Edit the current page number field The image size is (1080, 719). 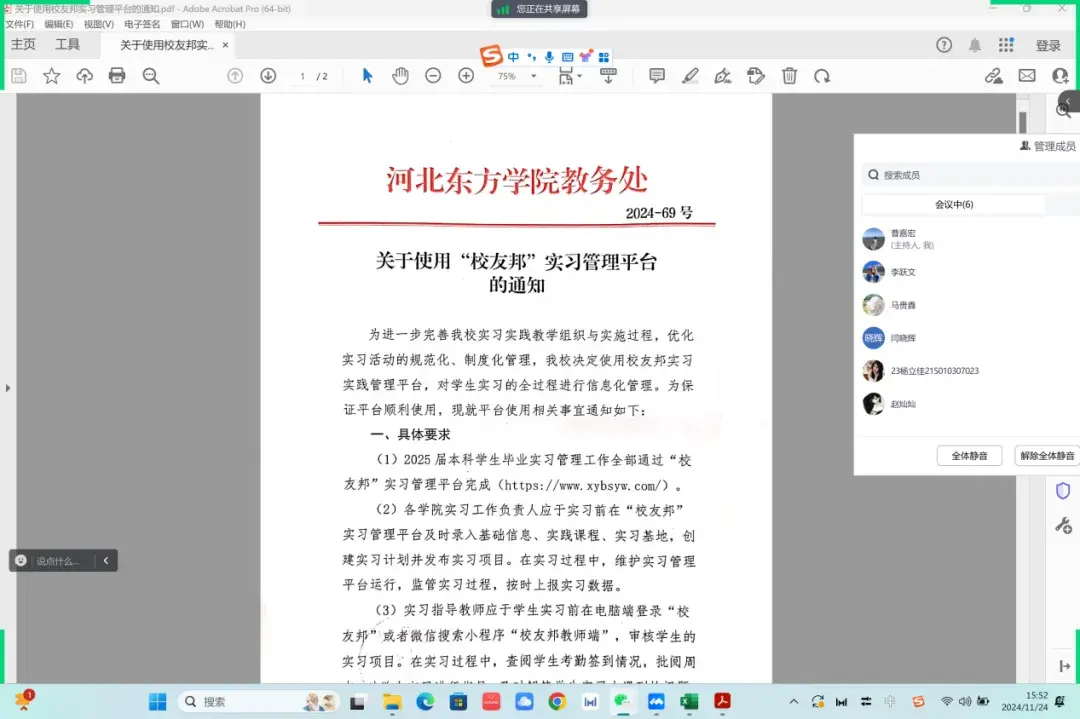(x=302, y=76)
